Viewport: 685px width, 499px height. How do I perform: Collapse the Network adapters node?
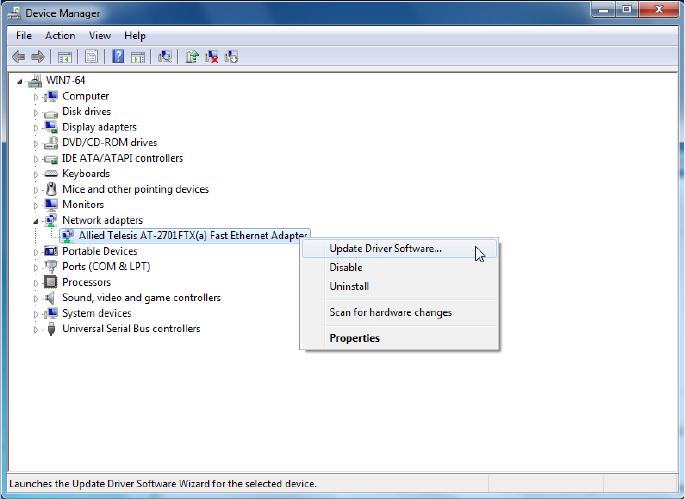(36, 221)
